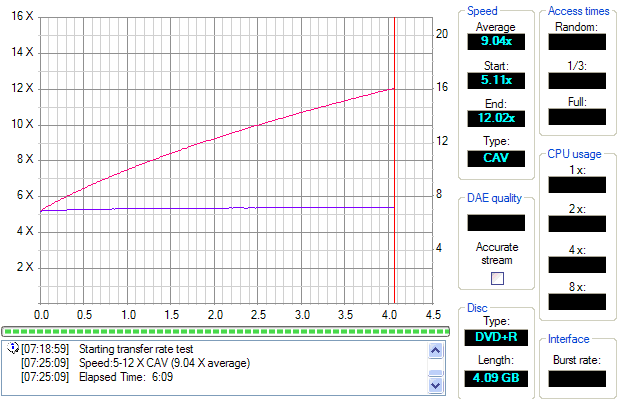Click the 16 X label on the speed axis
Screen dimensions: 618x399
pos(22,16)
